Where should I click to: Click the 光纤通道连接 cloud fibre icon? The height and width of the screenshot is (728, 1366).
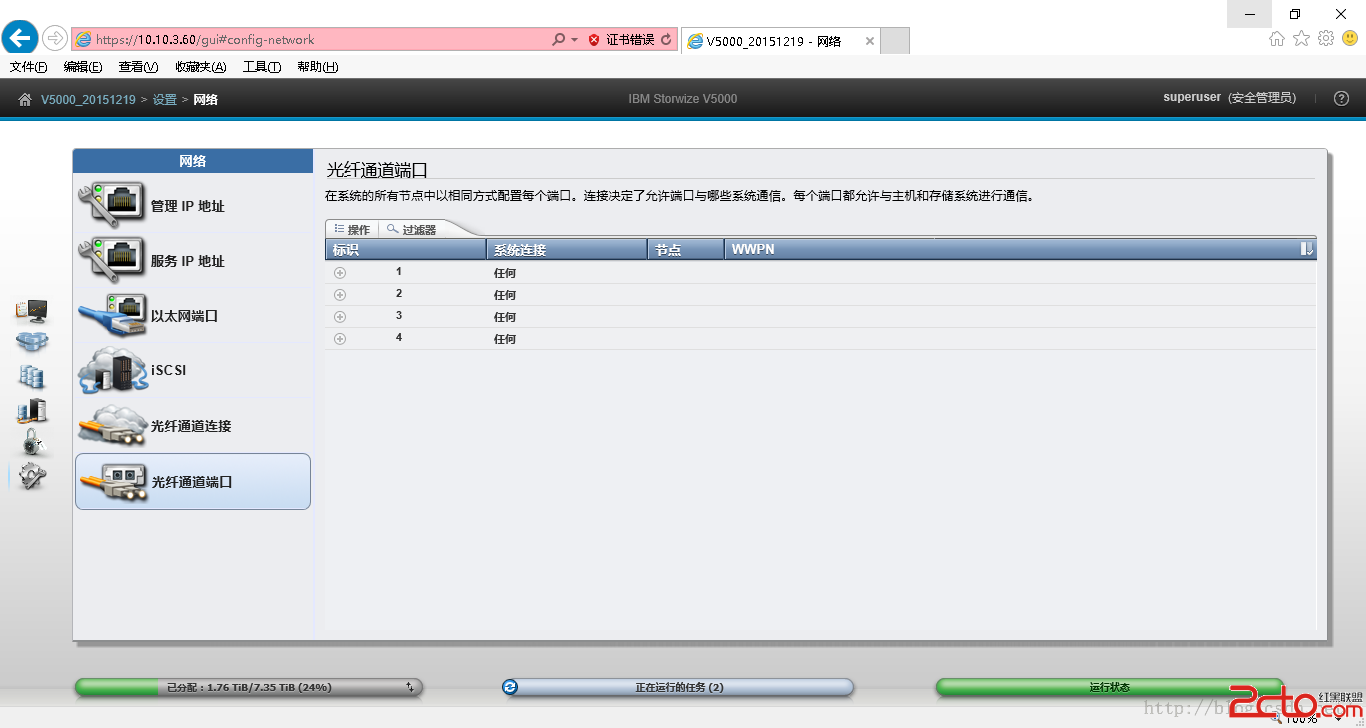click(x=112, y=425)
